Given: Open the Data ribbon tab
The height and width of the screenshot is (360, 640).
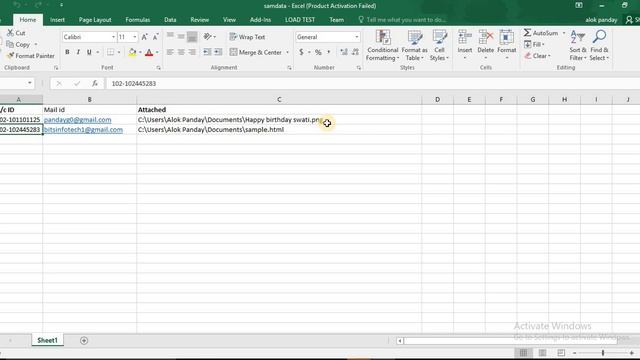Looking at the screenshot, I should pos(170,20).
